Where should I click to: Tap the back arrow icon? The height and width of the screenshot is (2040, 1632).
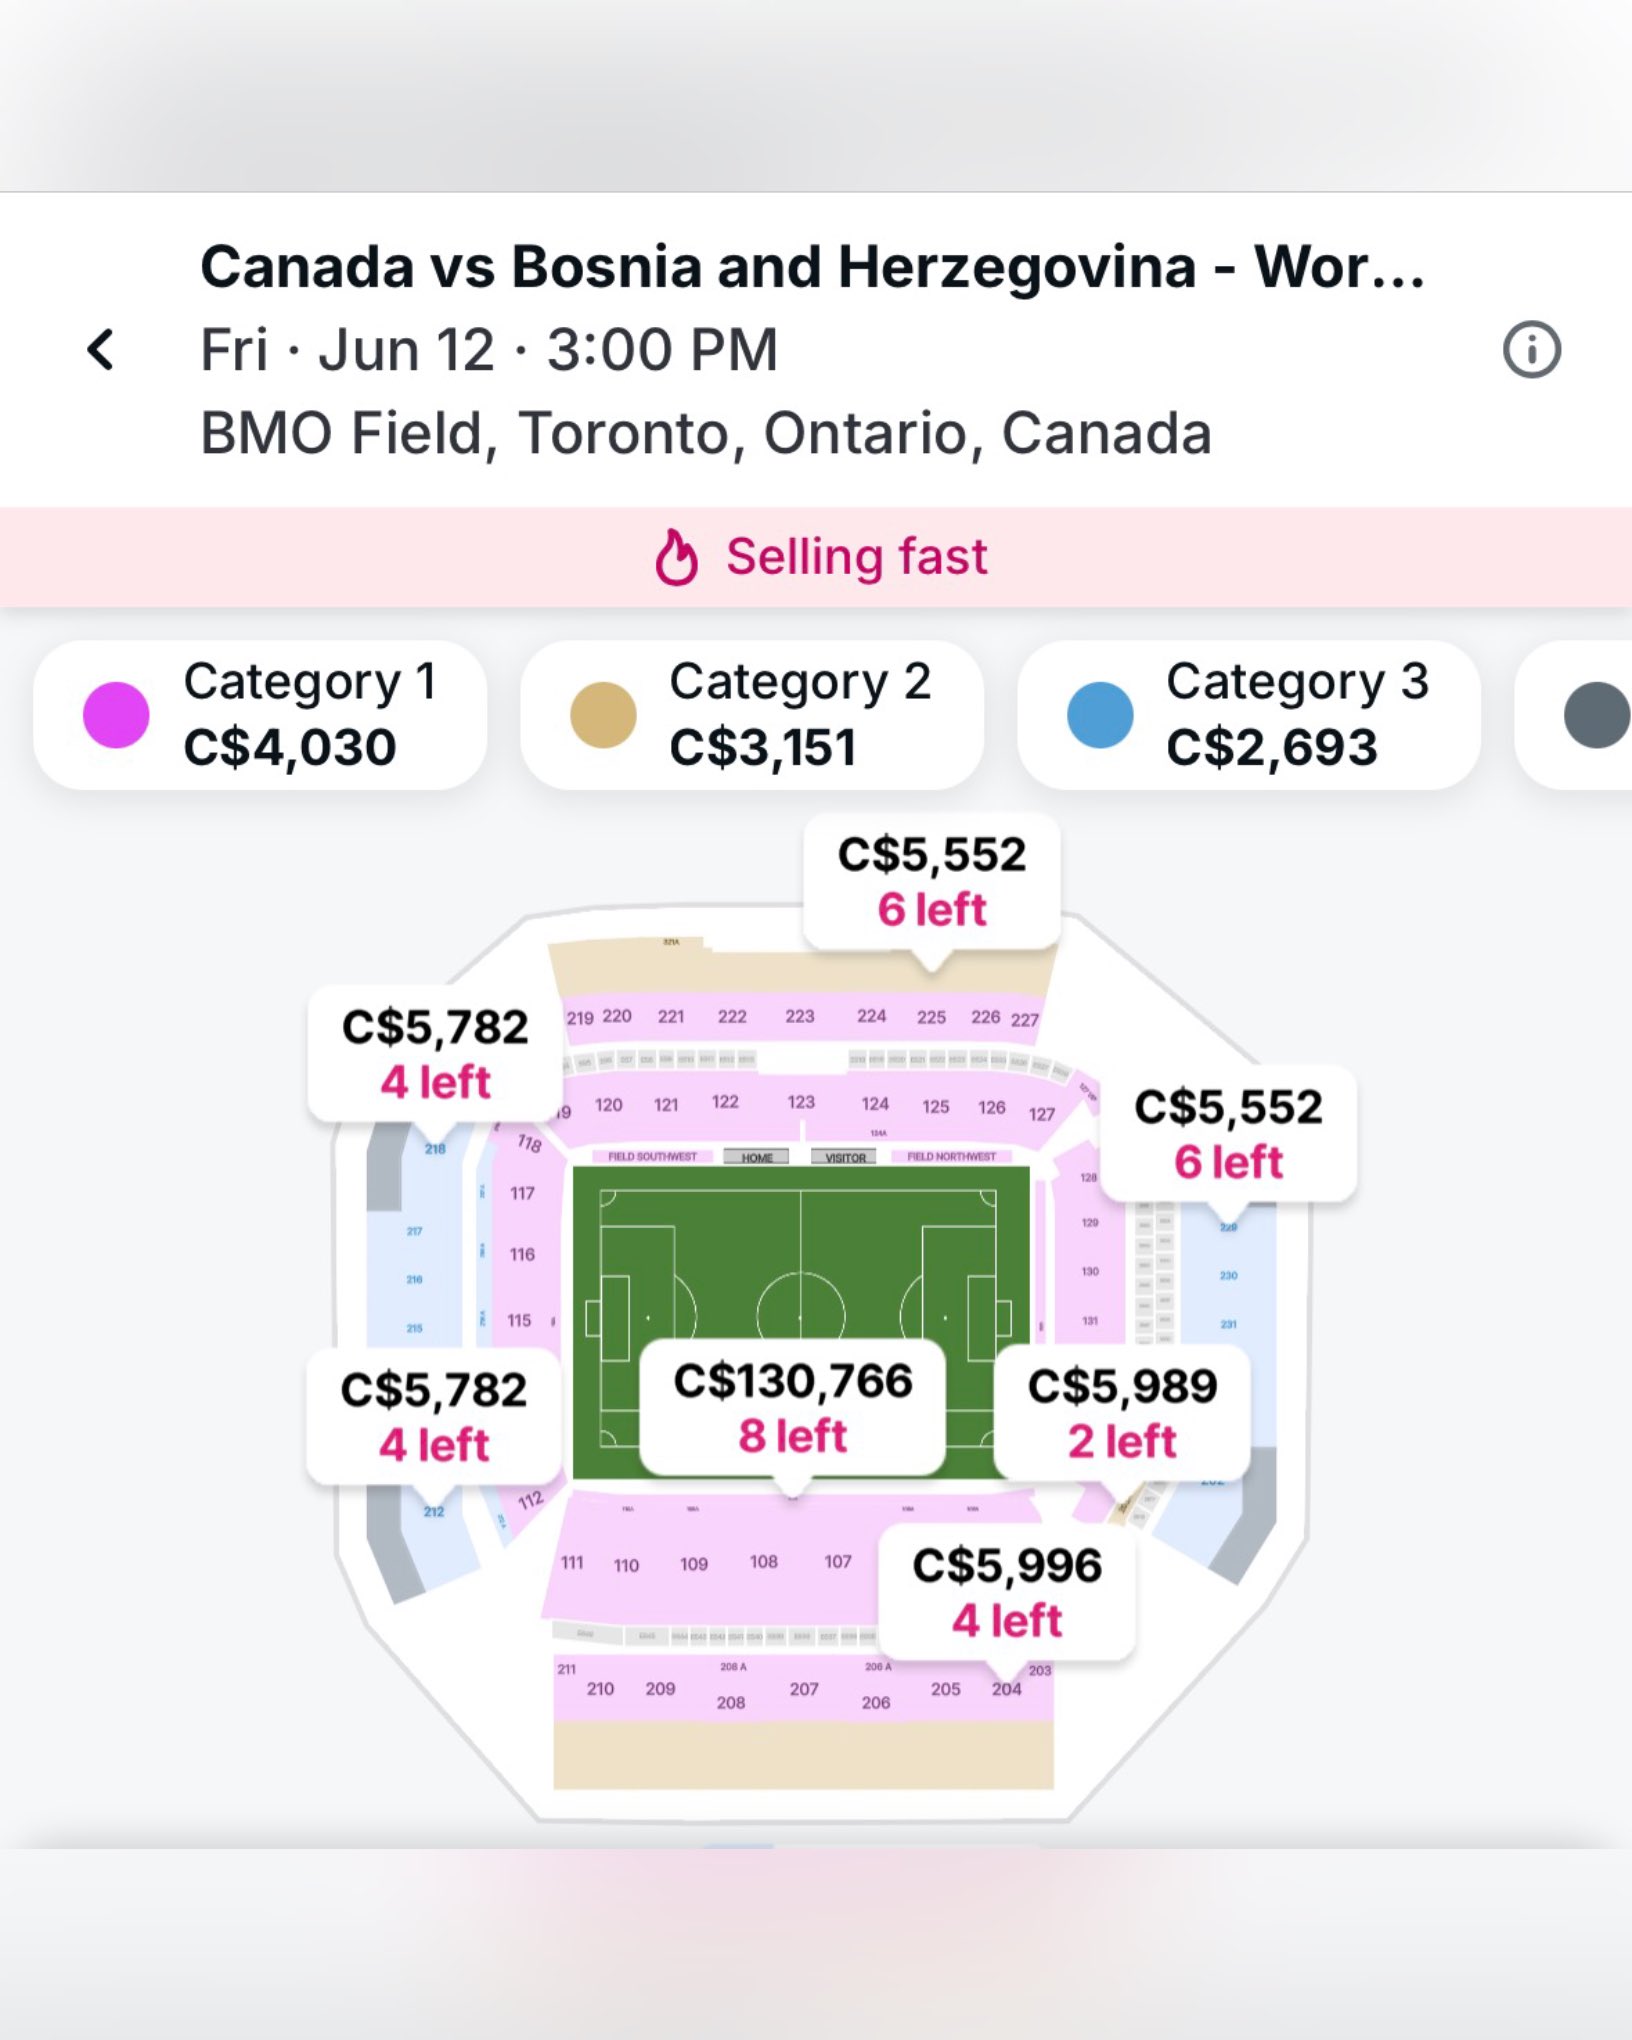[x=101, y=350]
